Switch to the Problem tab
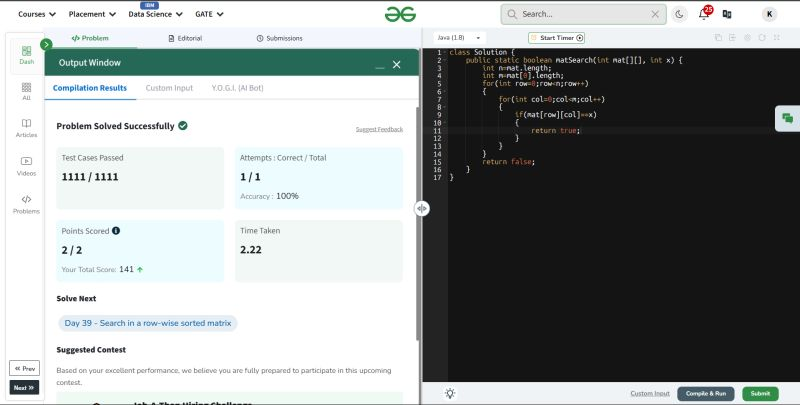800x405 pixels. coord(90,38)
